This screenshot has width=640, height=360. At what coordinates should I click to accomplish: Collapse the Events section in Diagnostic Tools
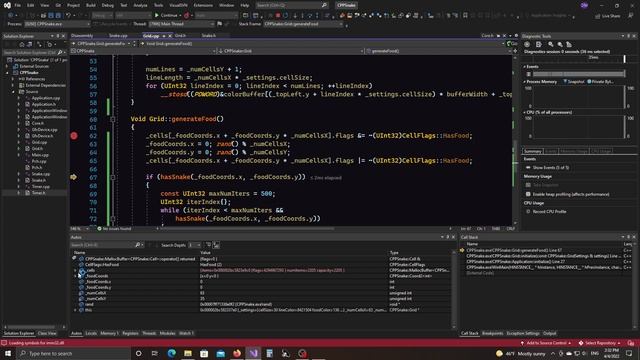[x=525, y=67]
